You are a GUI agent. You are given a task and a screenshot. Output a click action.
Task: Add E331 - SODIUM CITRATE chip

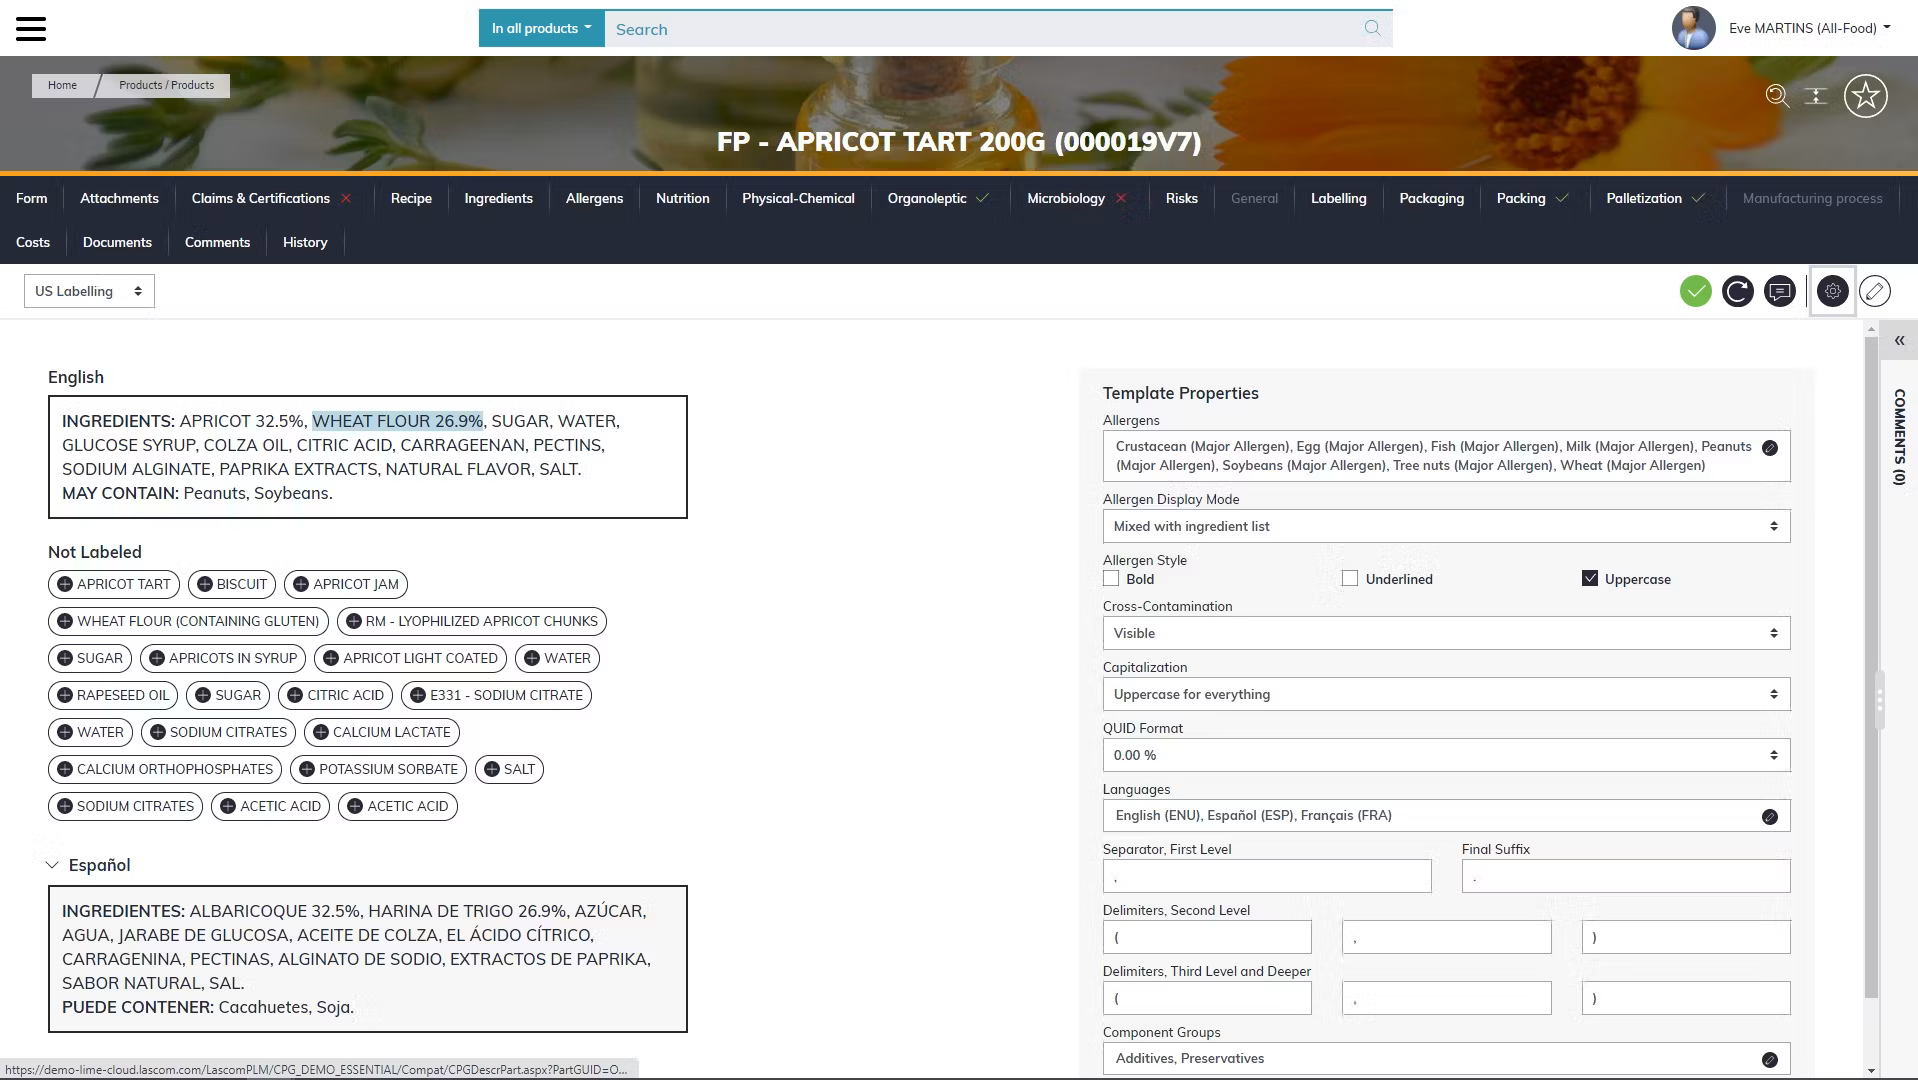point(496,695)
